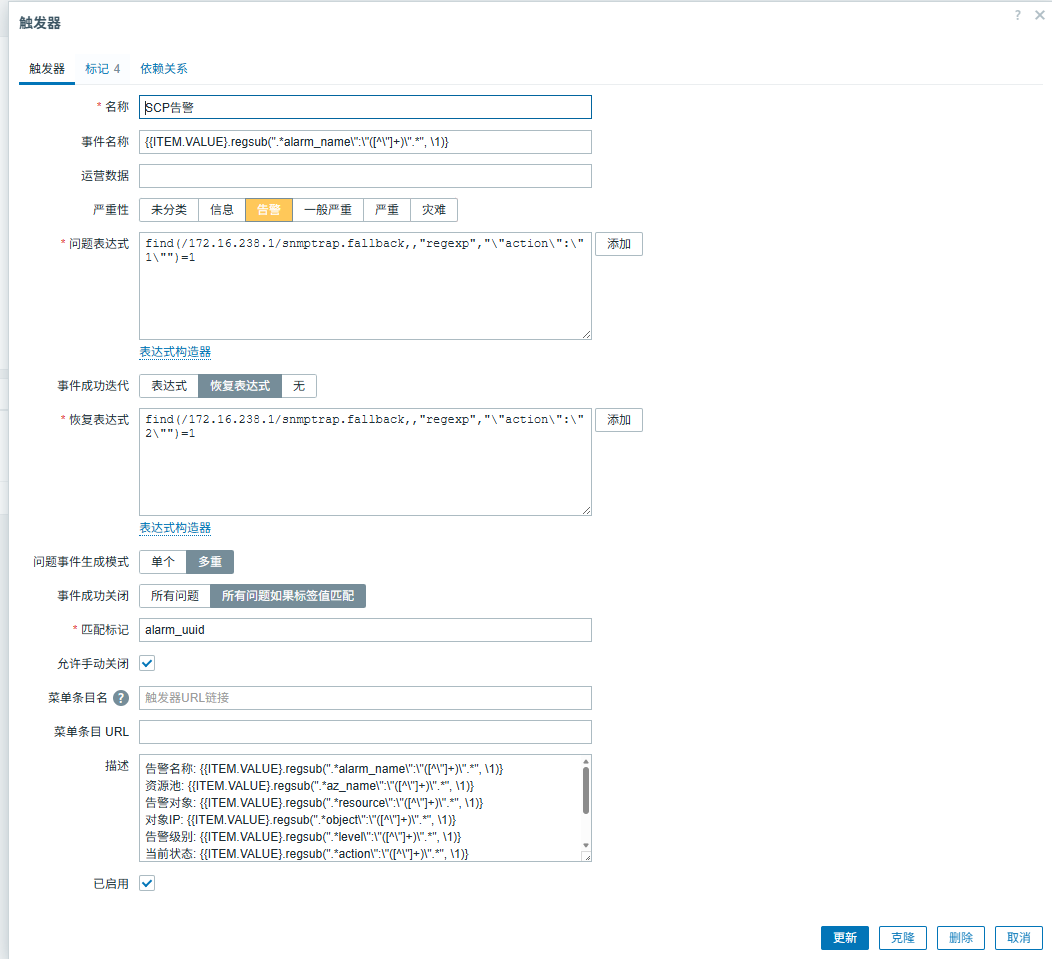Select 灾难 severity level
Viewport: 1052px width, 959px height.
coord(434,210)
